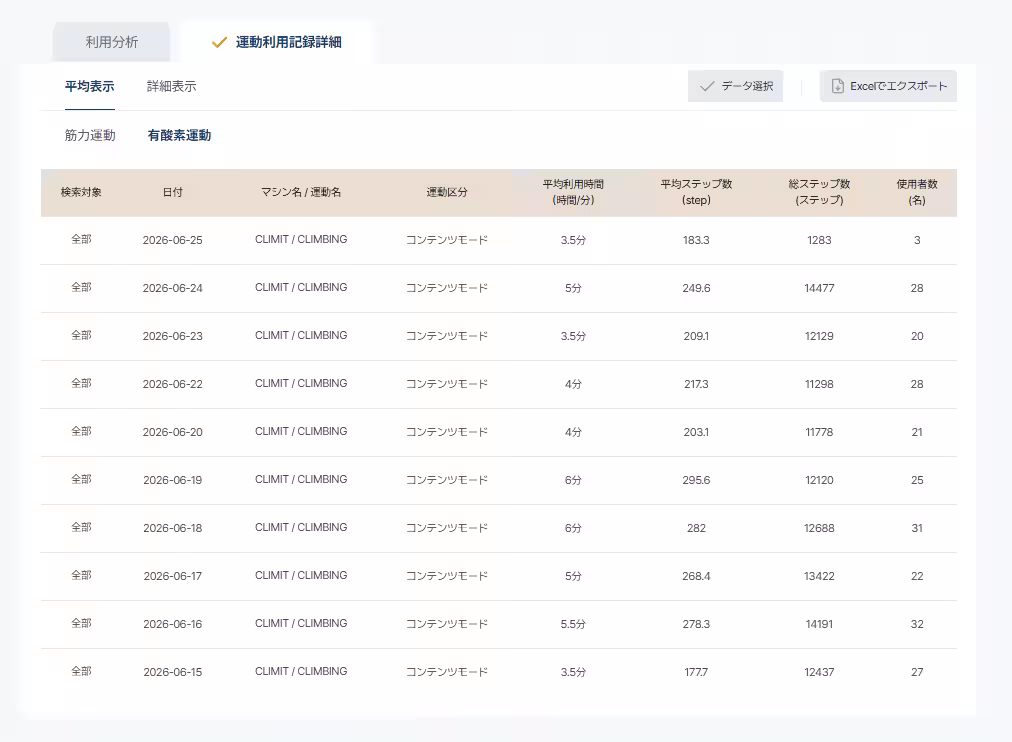Click the date cell 2026-06-17
Image resolution: width=1012 pixels, height=742 pixels.
[172, 576]
